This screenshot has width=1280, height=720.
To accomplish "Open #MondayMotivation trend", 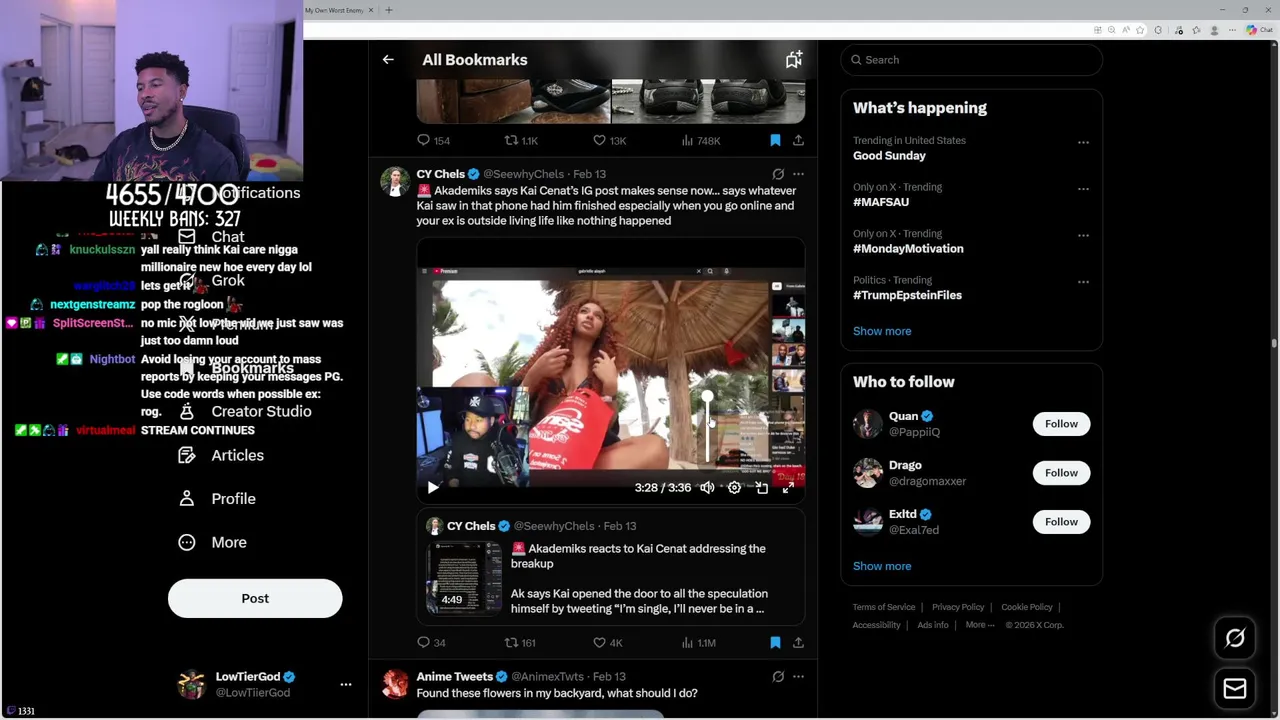I will pos(908,249).
